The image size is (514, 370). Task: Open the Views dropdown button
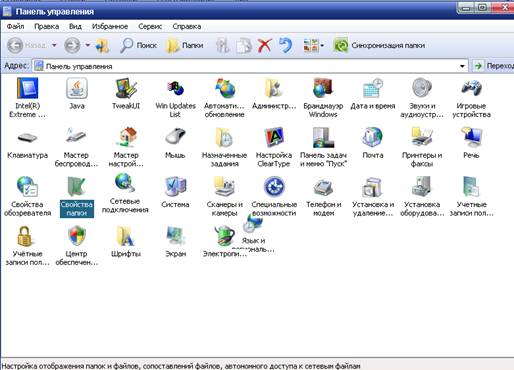pos(314,45)
